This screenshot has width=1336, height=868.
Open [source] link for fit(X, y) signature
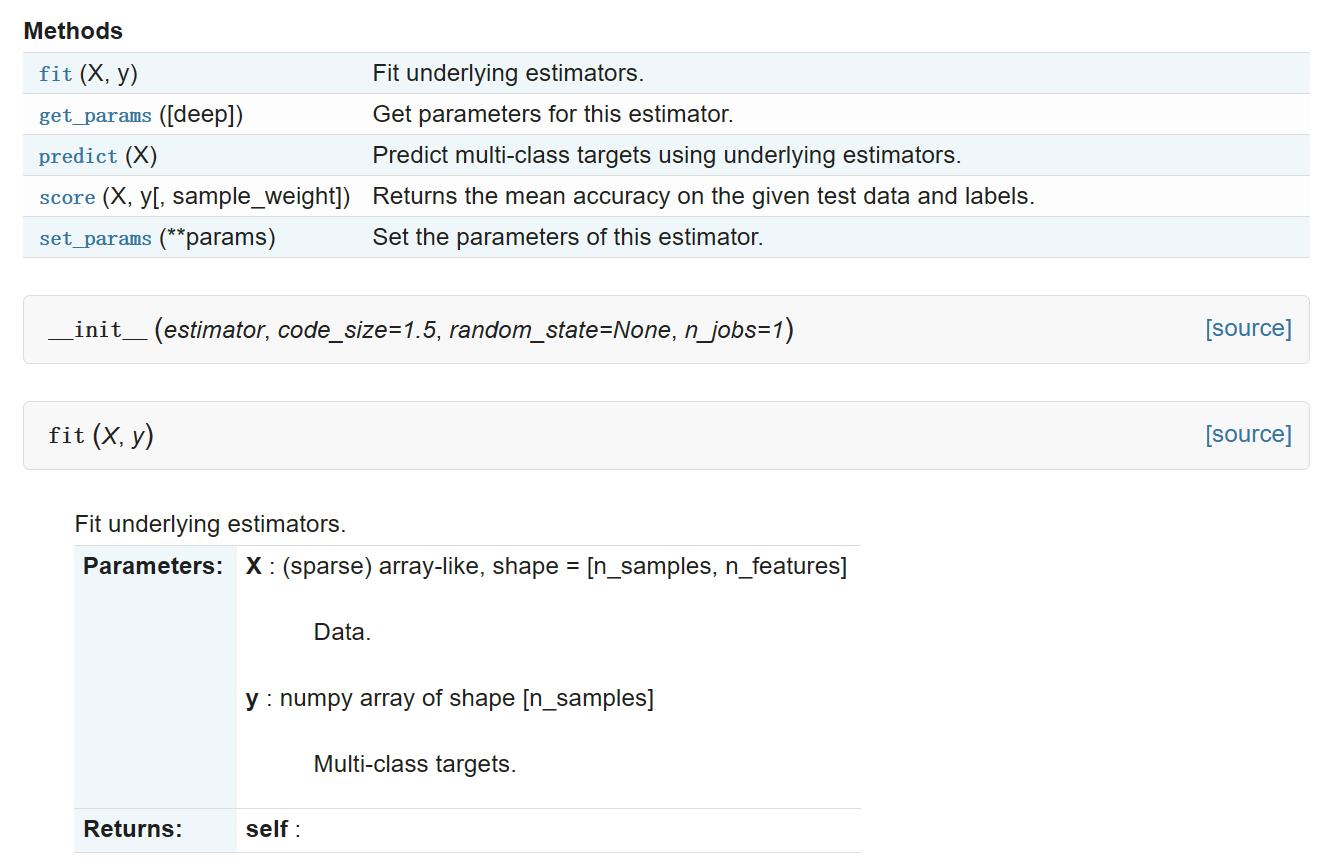(1248, 434)
